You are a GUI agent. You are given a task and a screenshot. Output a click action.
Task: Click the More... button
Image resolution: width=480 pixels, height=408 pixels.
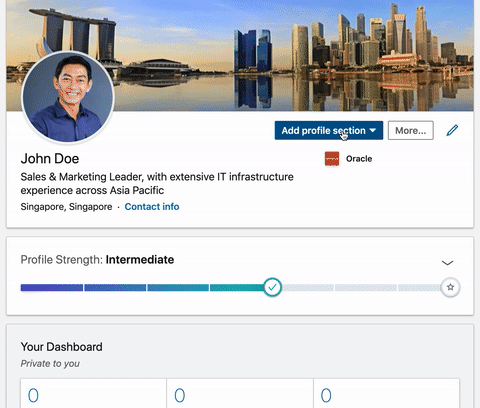(411, 130)
